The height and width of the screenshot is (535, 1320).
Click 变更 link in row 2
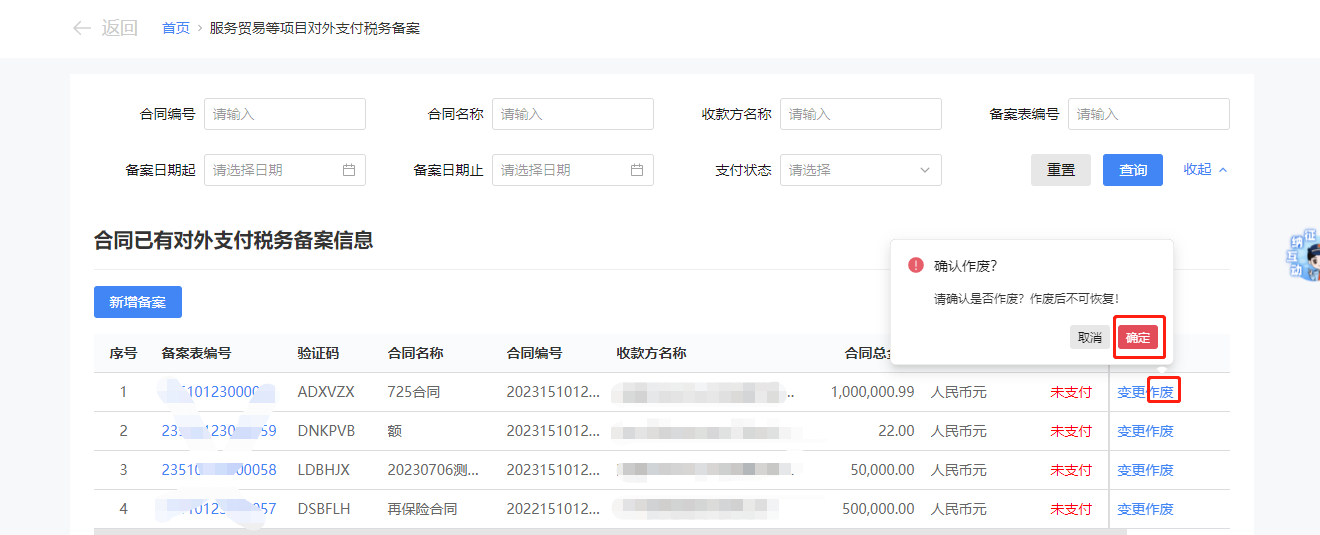pos(1131,431)
